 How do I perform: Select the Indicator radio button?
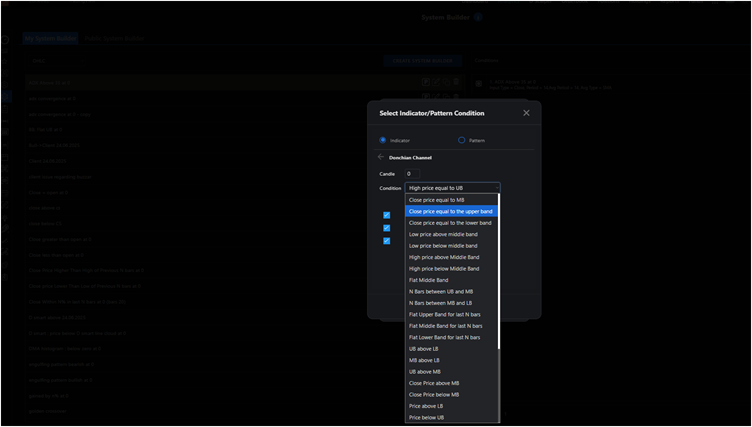tap(383, 140)
